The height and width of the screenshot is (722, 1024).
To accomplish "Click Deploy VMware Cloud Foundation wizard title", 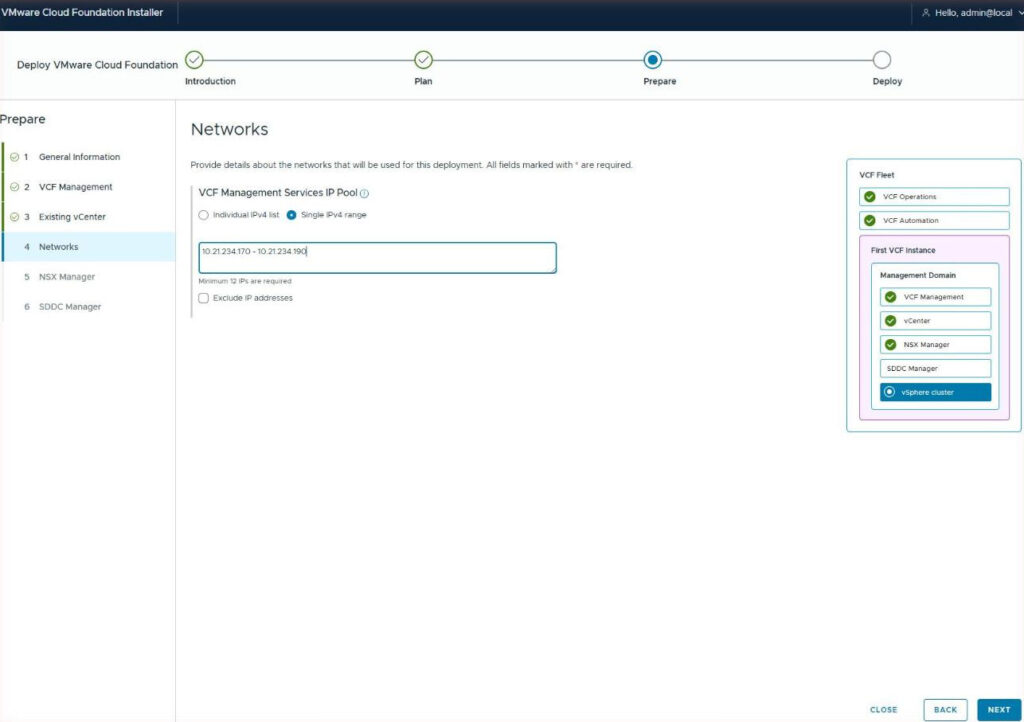I will [x=97, y=65].
